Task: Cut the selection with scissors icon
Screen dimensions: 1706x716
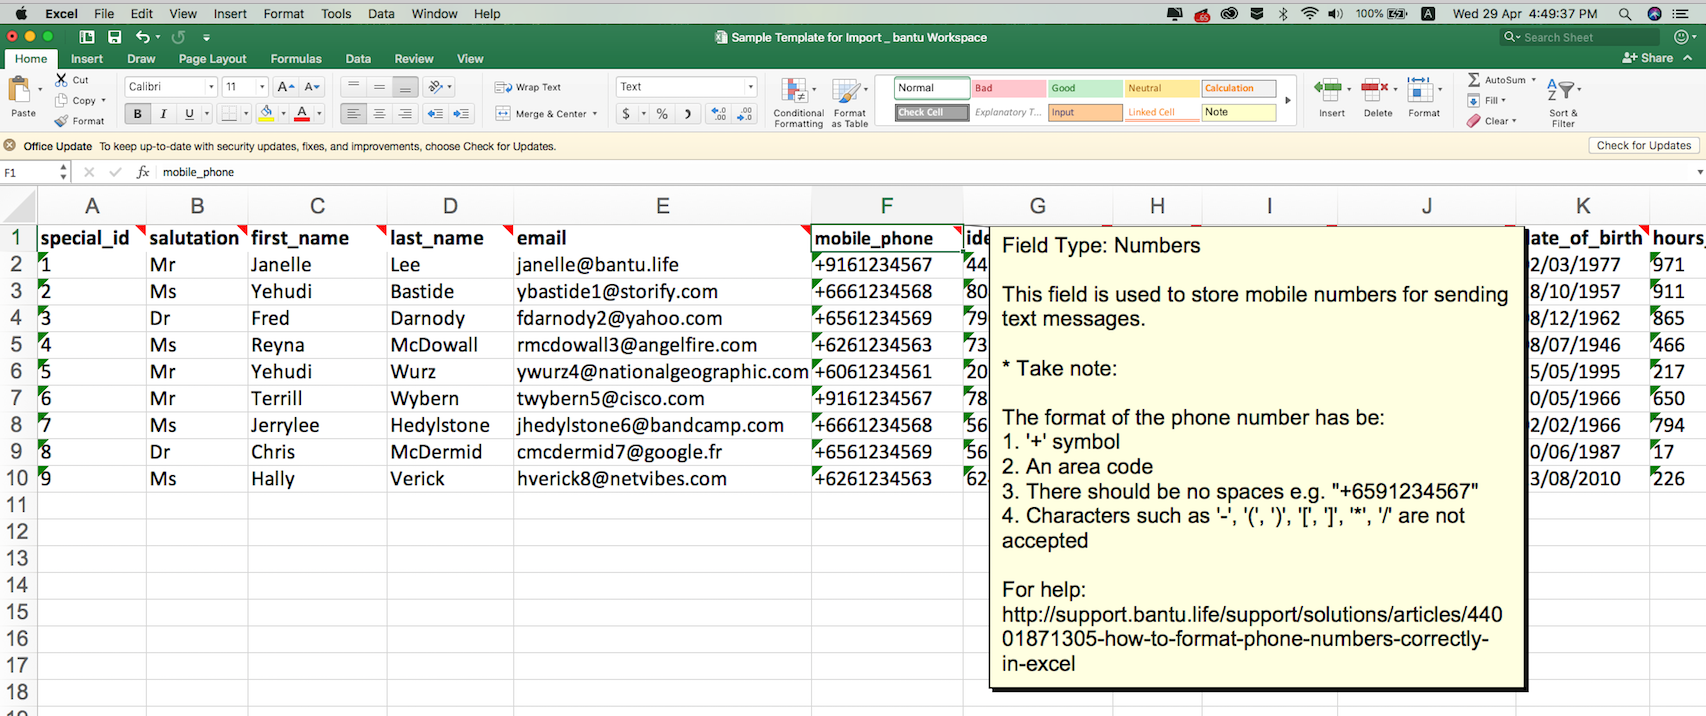Action: (62, 79)
